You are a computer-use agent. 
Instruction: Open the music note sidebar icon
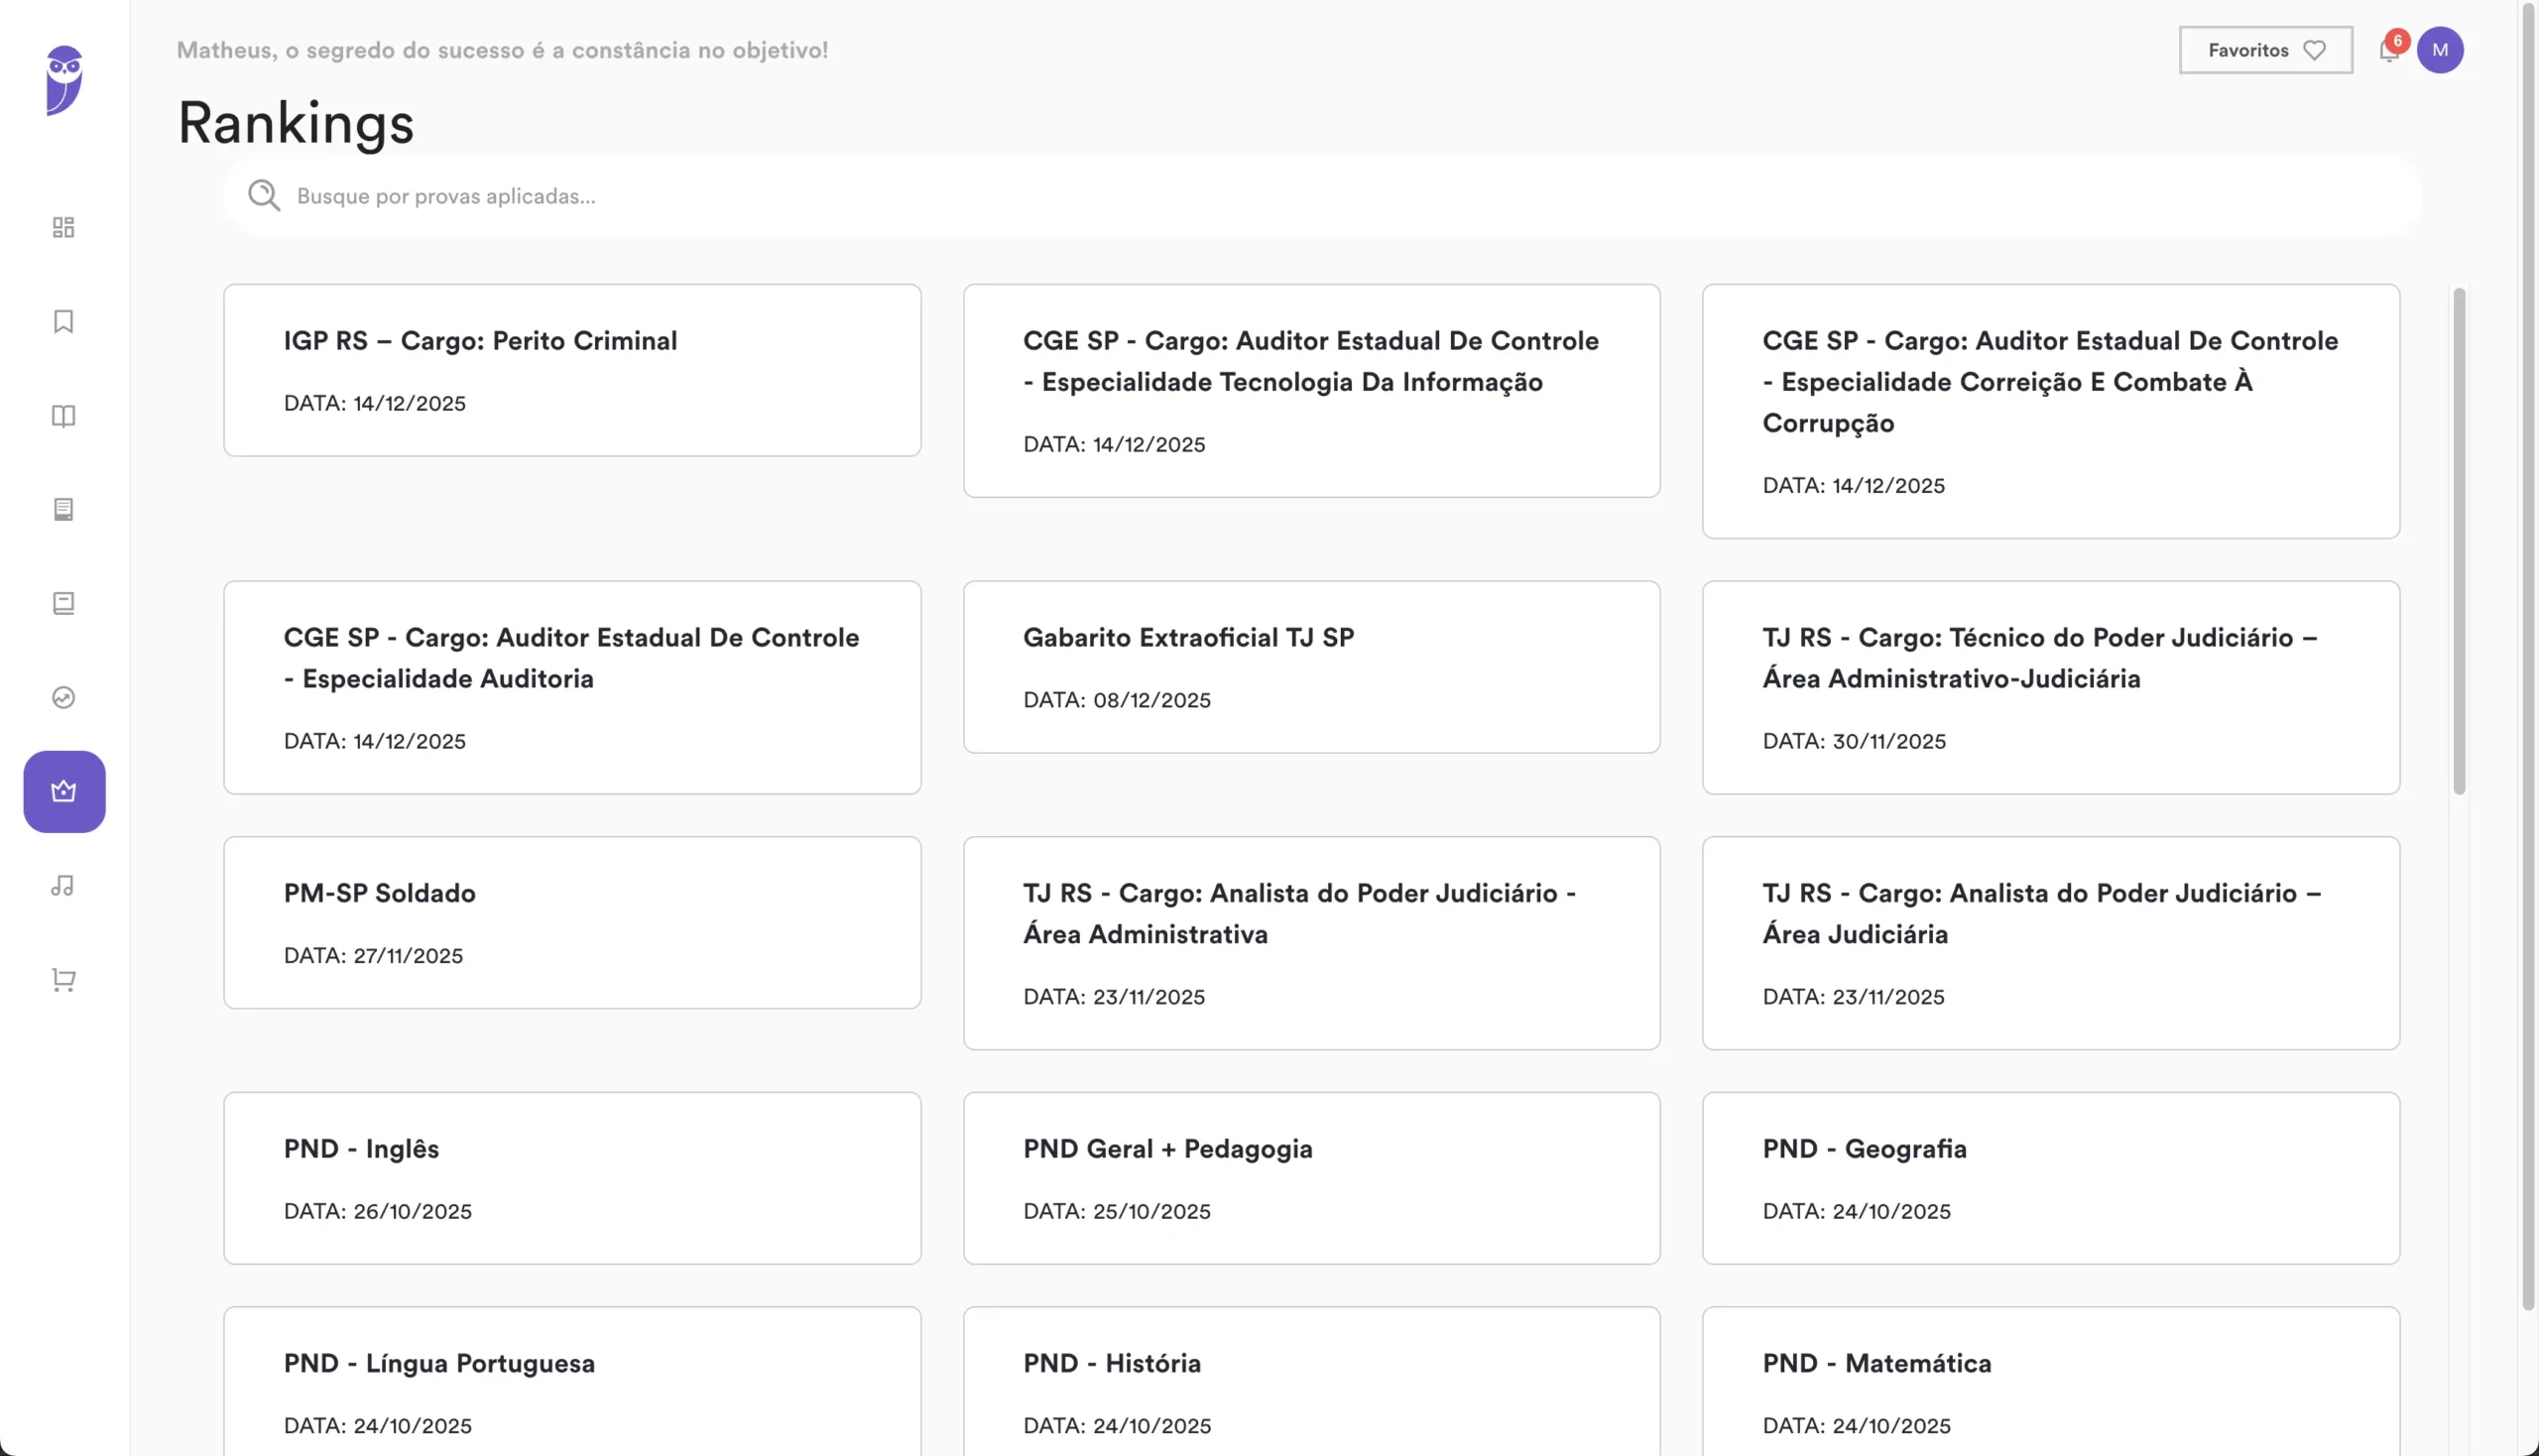click(64, 885)
